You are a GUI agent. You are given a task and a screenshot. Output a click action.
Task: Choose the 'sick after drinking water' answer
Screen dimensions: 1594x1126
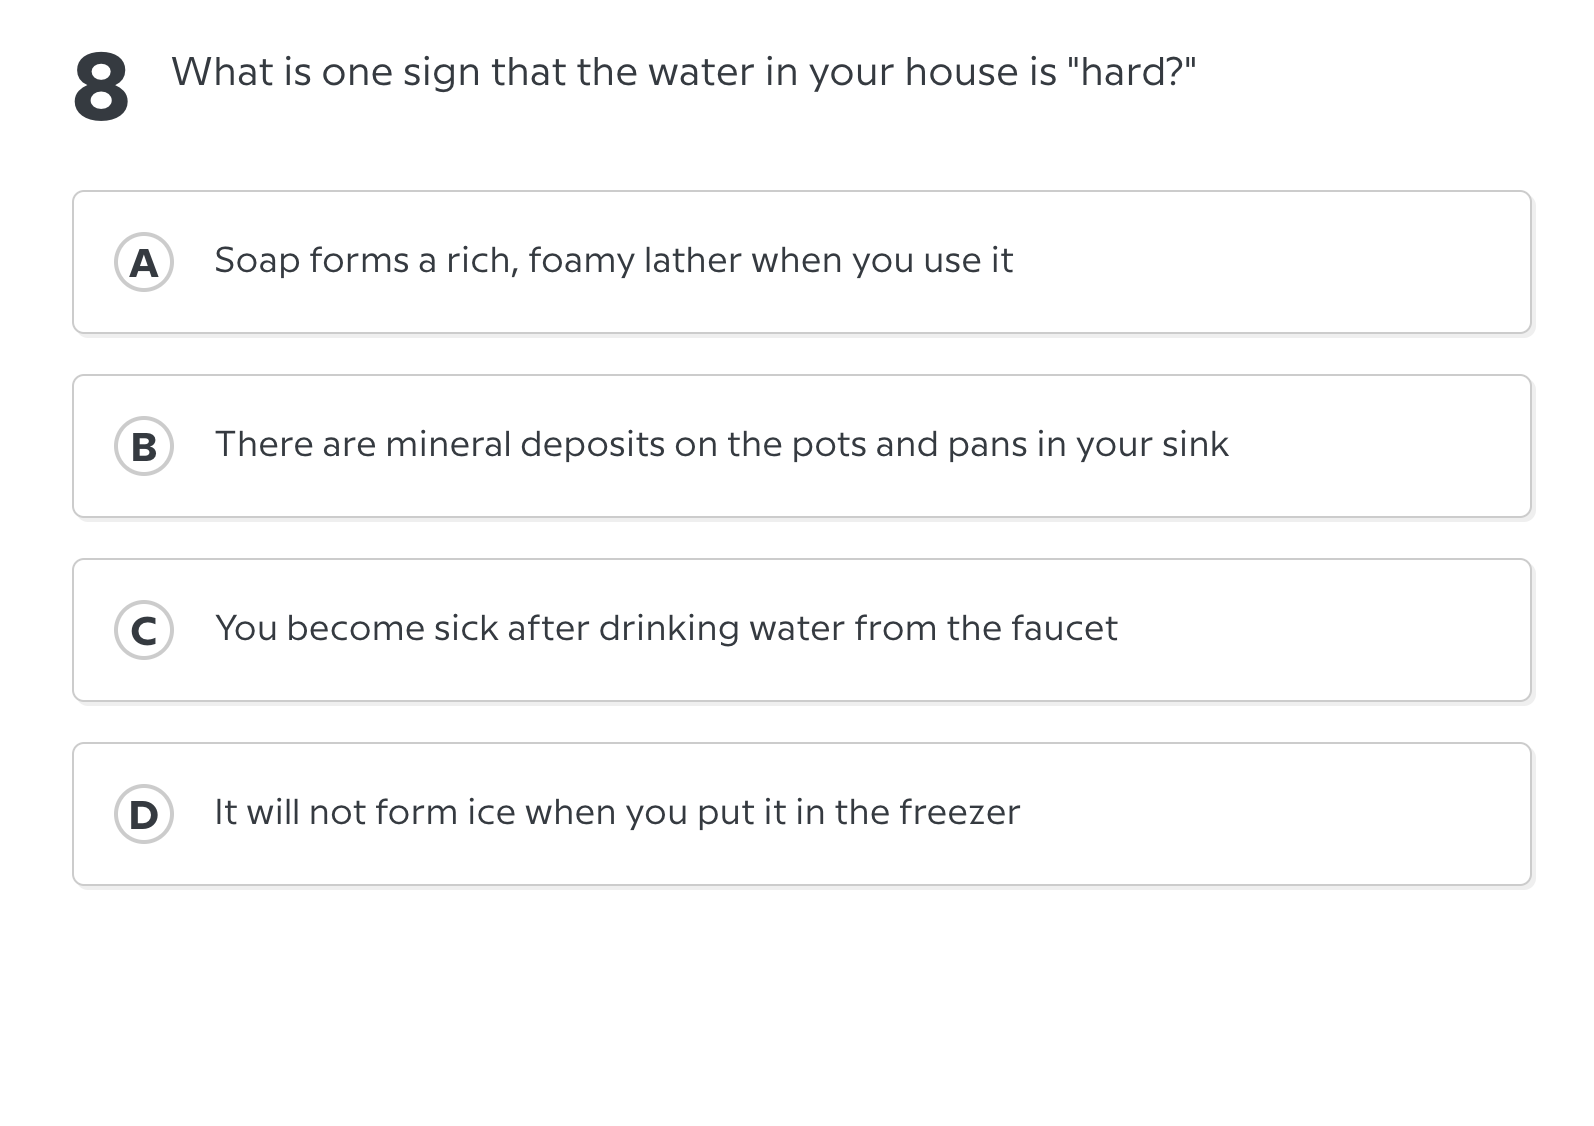coord(667,630)
